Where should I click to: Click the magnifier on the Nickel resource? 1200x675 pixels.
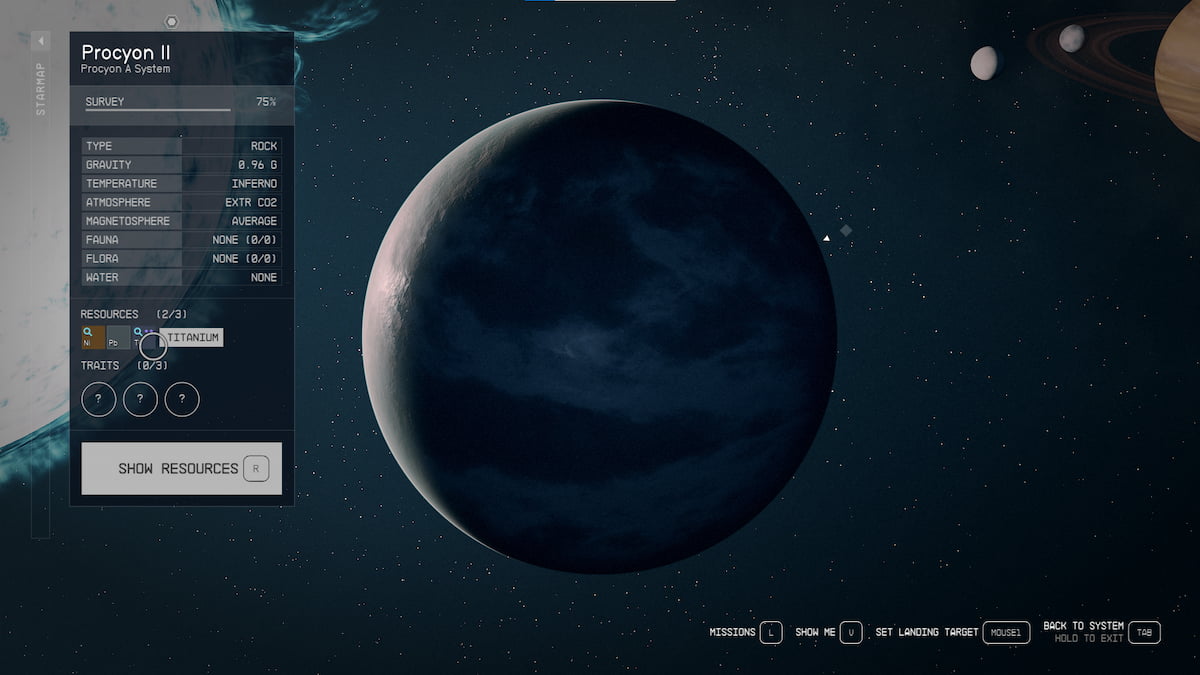87,331
